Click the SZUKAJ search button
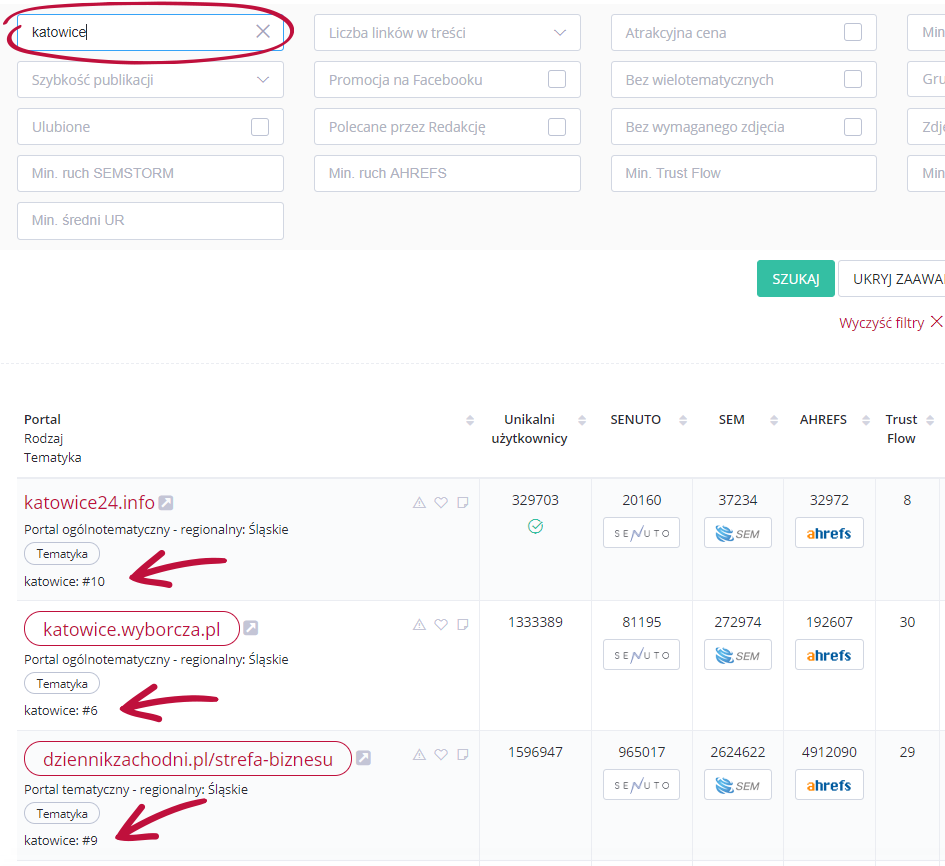945x866 pixels. coord(796,278)
